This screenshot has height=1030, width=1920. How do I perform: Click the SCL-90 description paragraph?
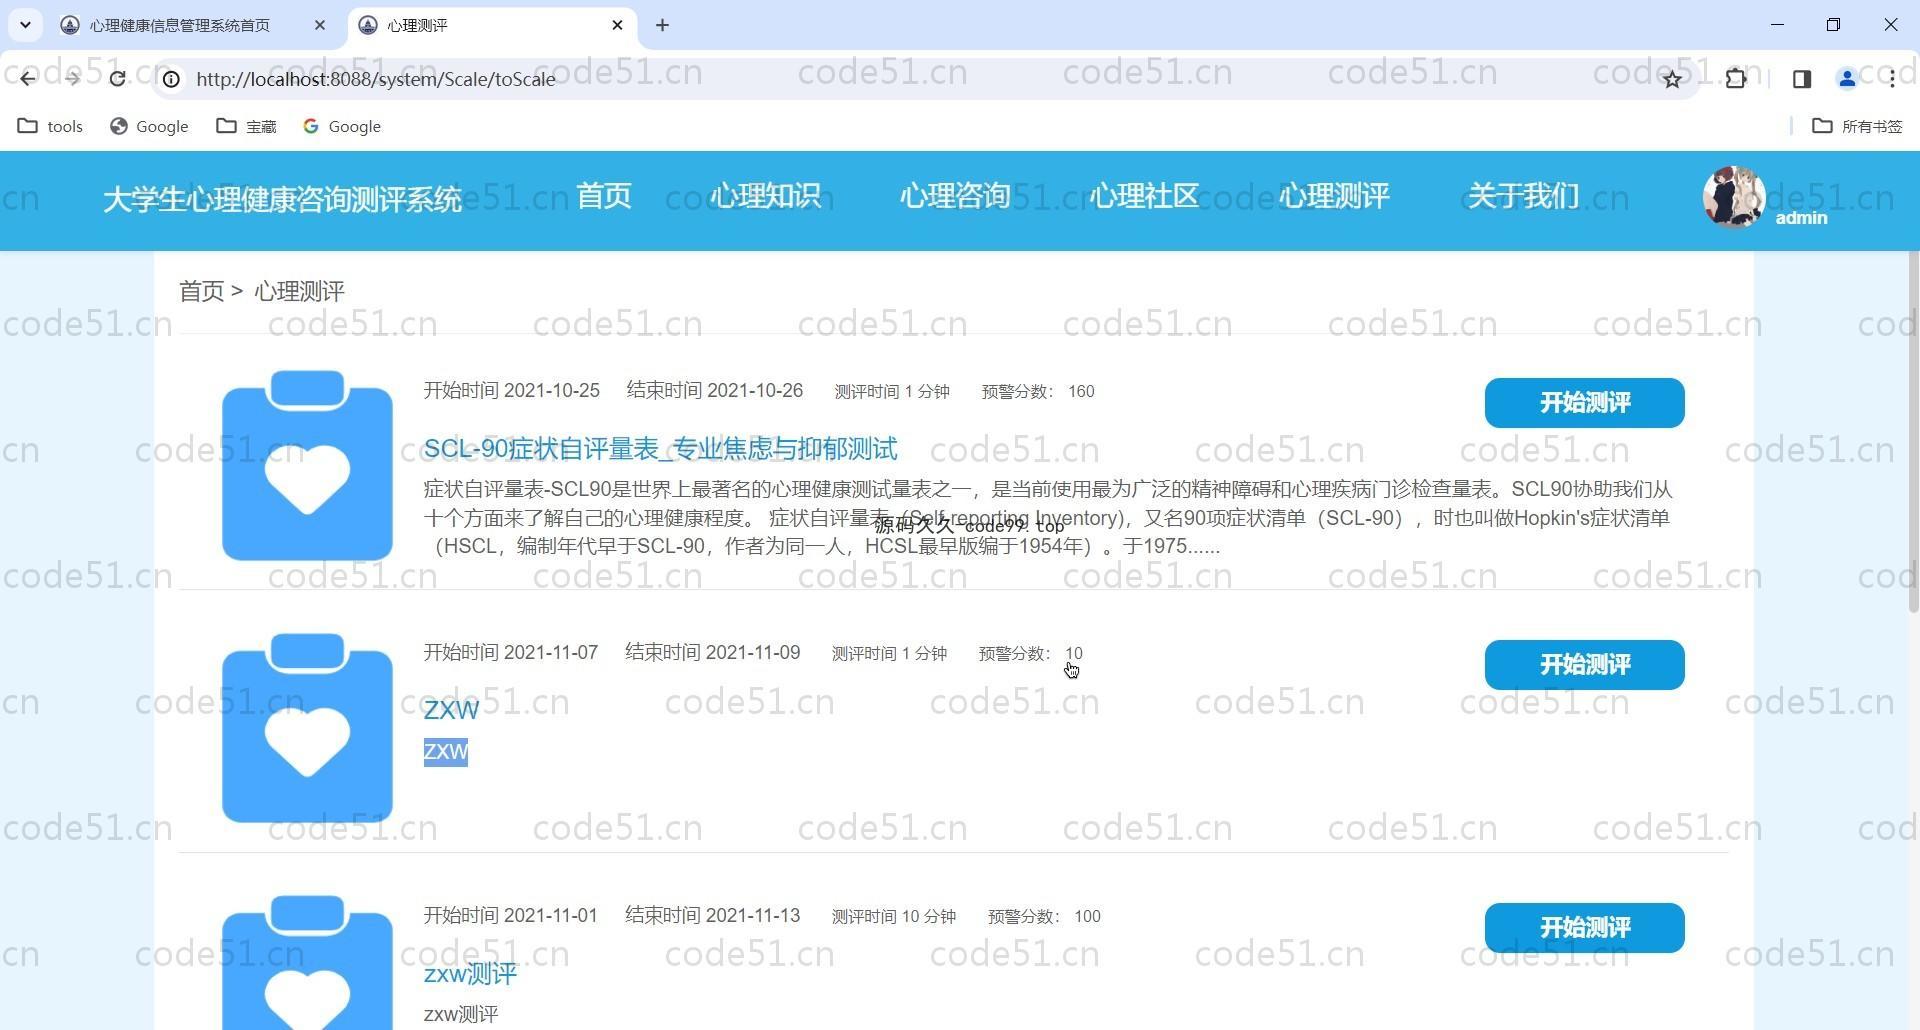tap(1047, 518)
